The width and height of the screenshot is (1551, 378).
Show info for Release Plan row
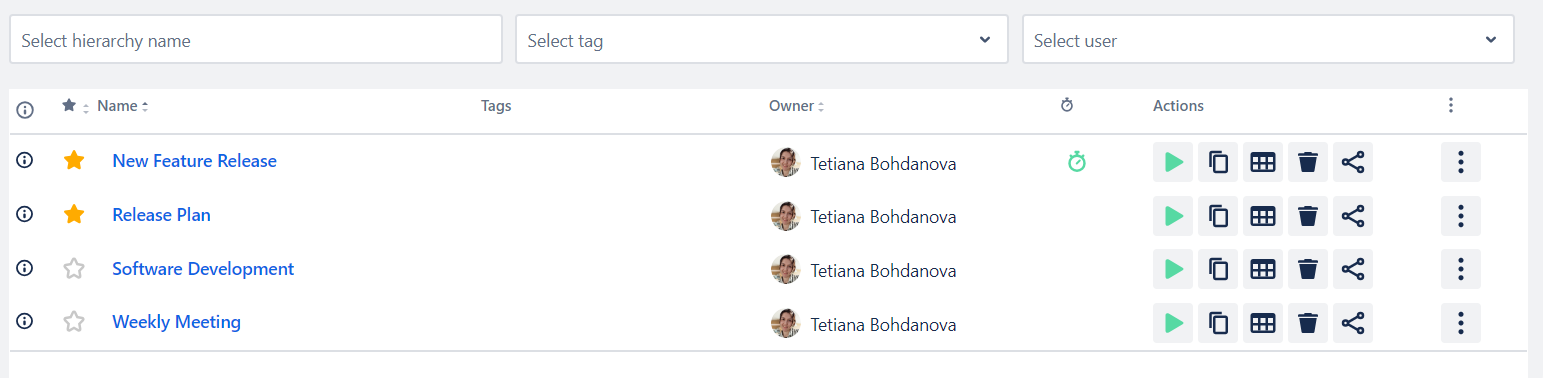pos(26,213)
